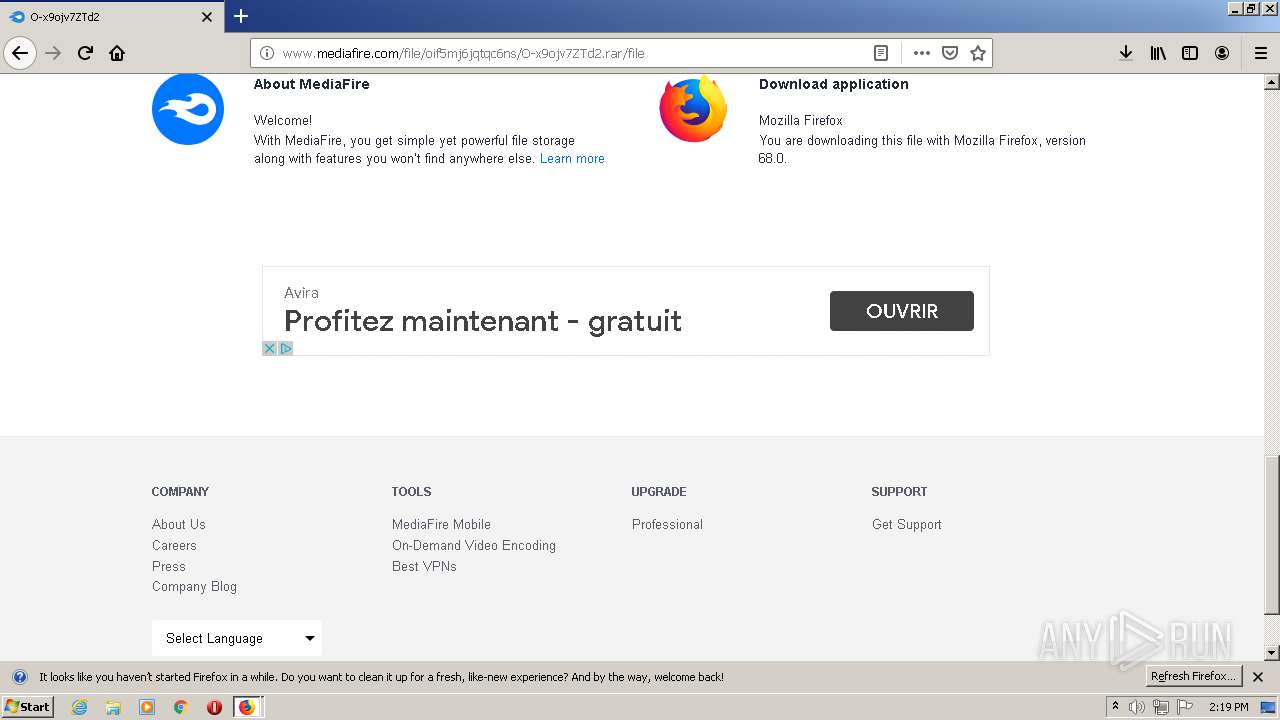1280x720 pixels.
Task: Open the Avira ad with OUVRIR
Action: tap(901, 311)
